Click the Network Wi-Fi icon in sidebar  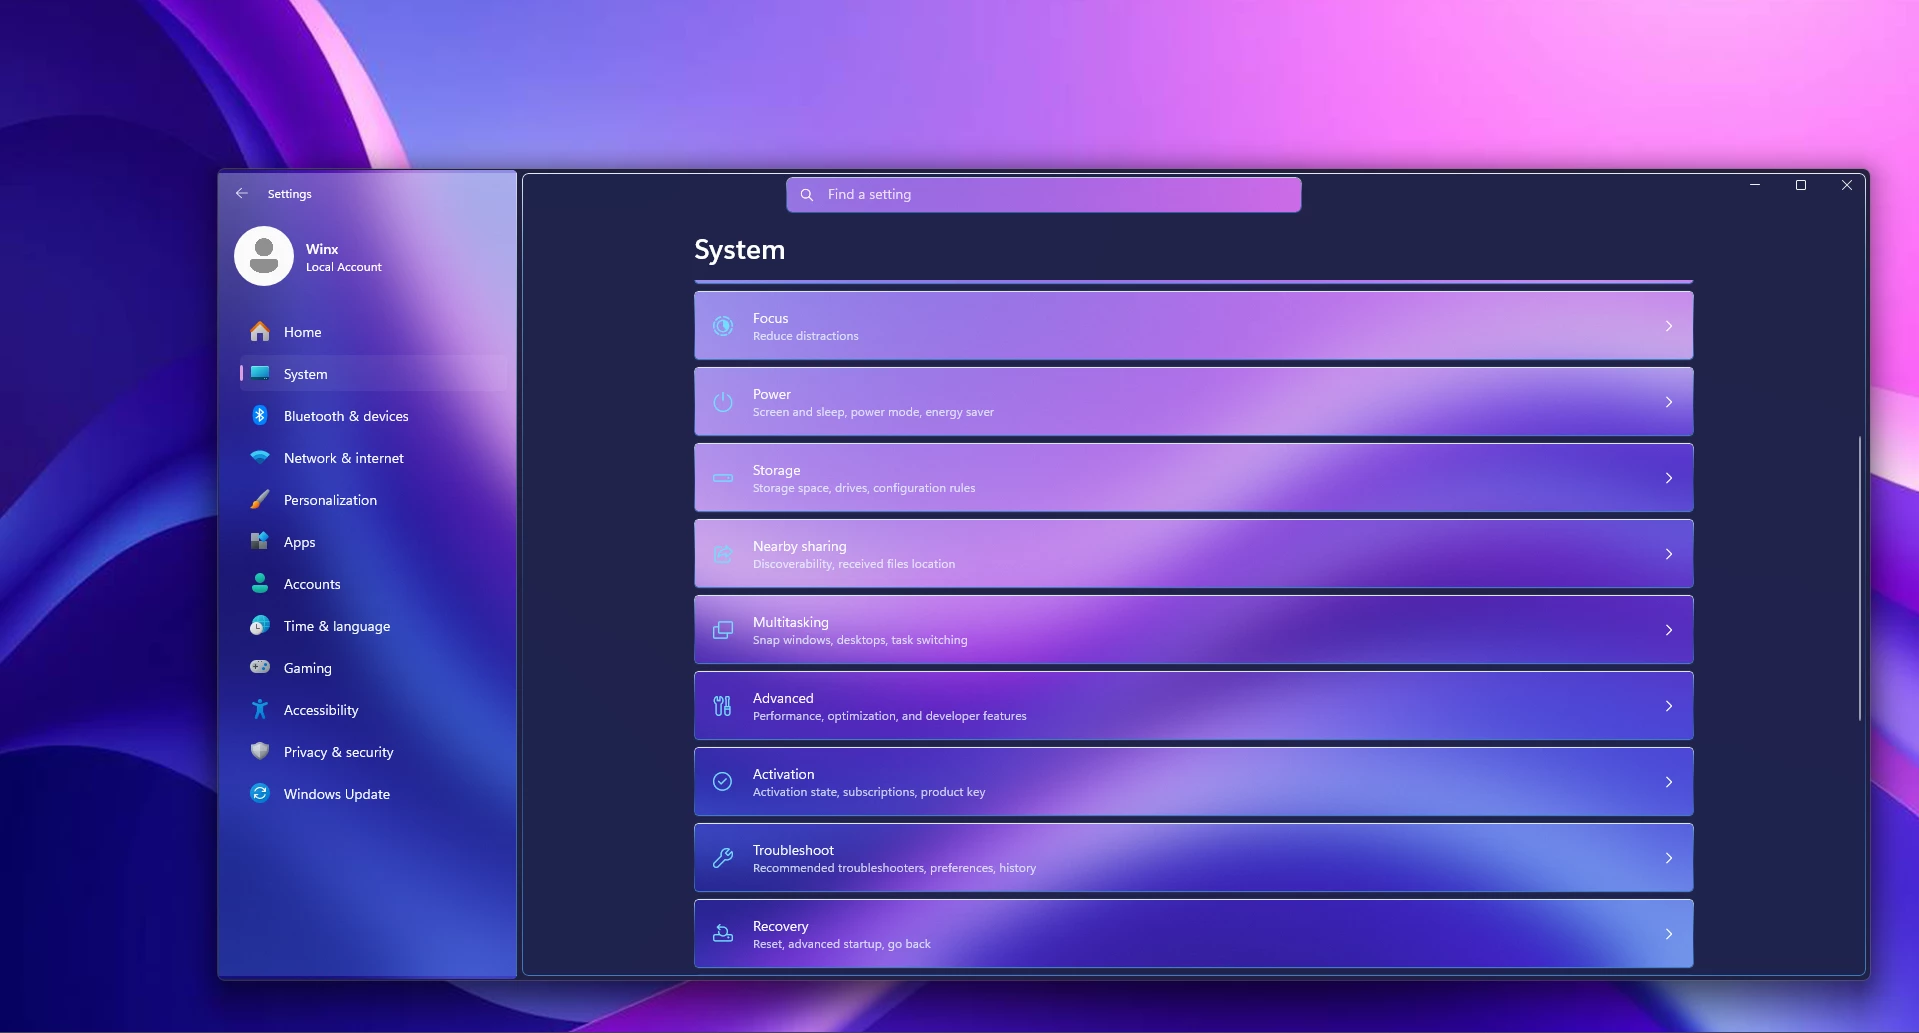tap(260, 457)
